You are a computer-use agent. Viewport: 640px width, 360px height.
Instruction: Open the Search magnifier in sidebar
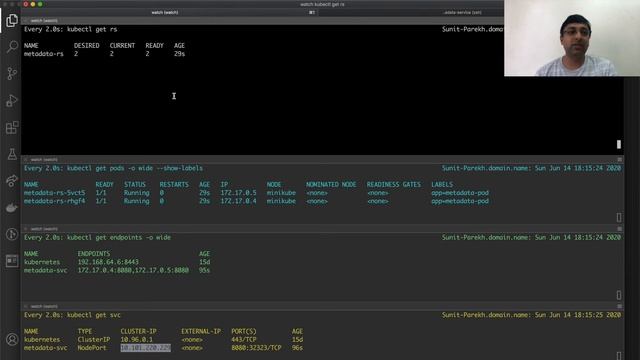tap(12, 47)
